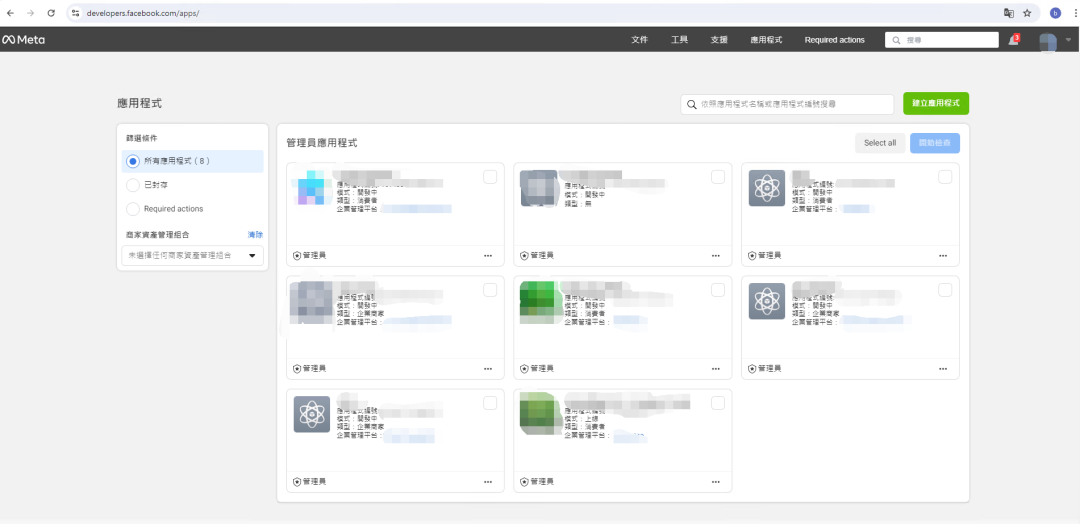Select the Required actions radio filter
The image size is (1080, 524).
[133, 209]
